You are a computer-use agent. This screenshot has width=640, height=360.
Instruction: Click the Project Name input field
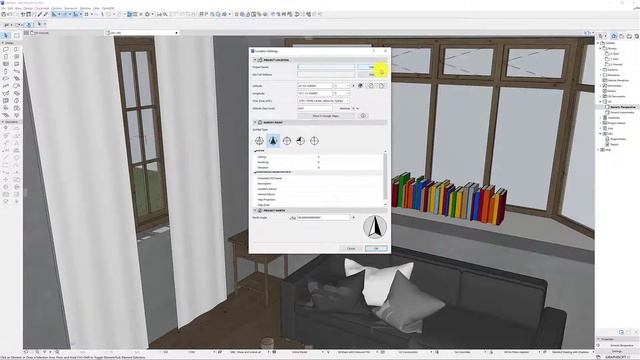(326, 67)
